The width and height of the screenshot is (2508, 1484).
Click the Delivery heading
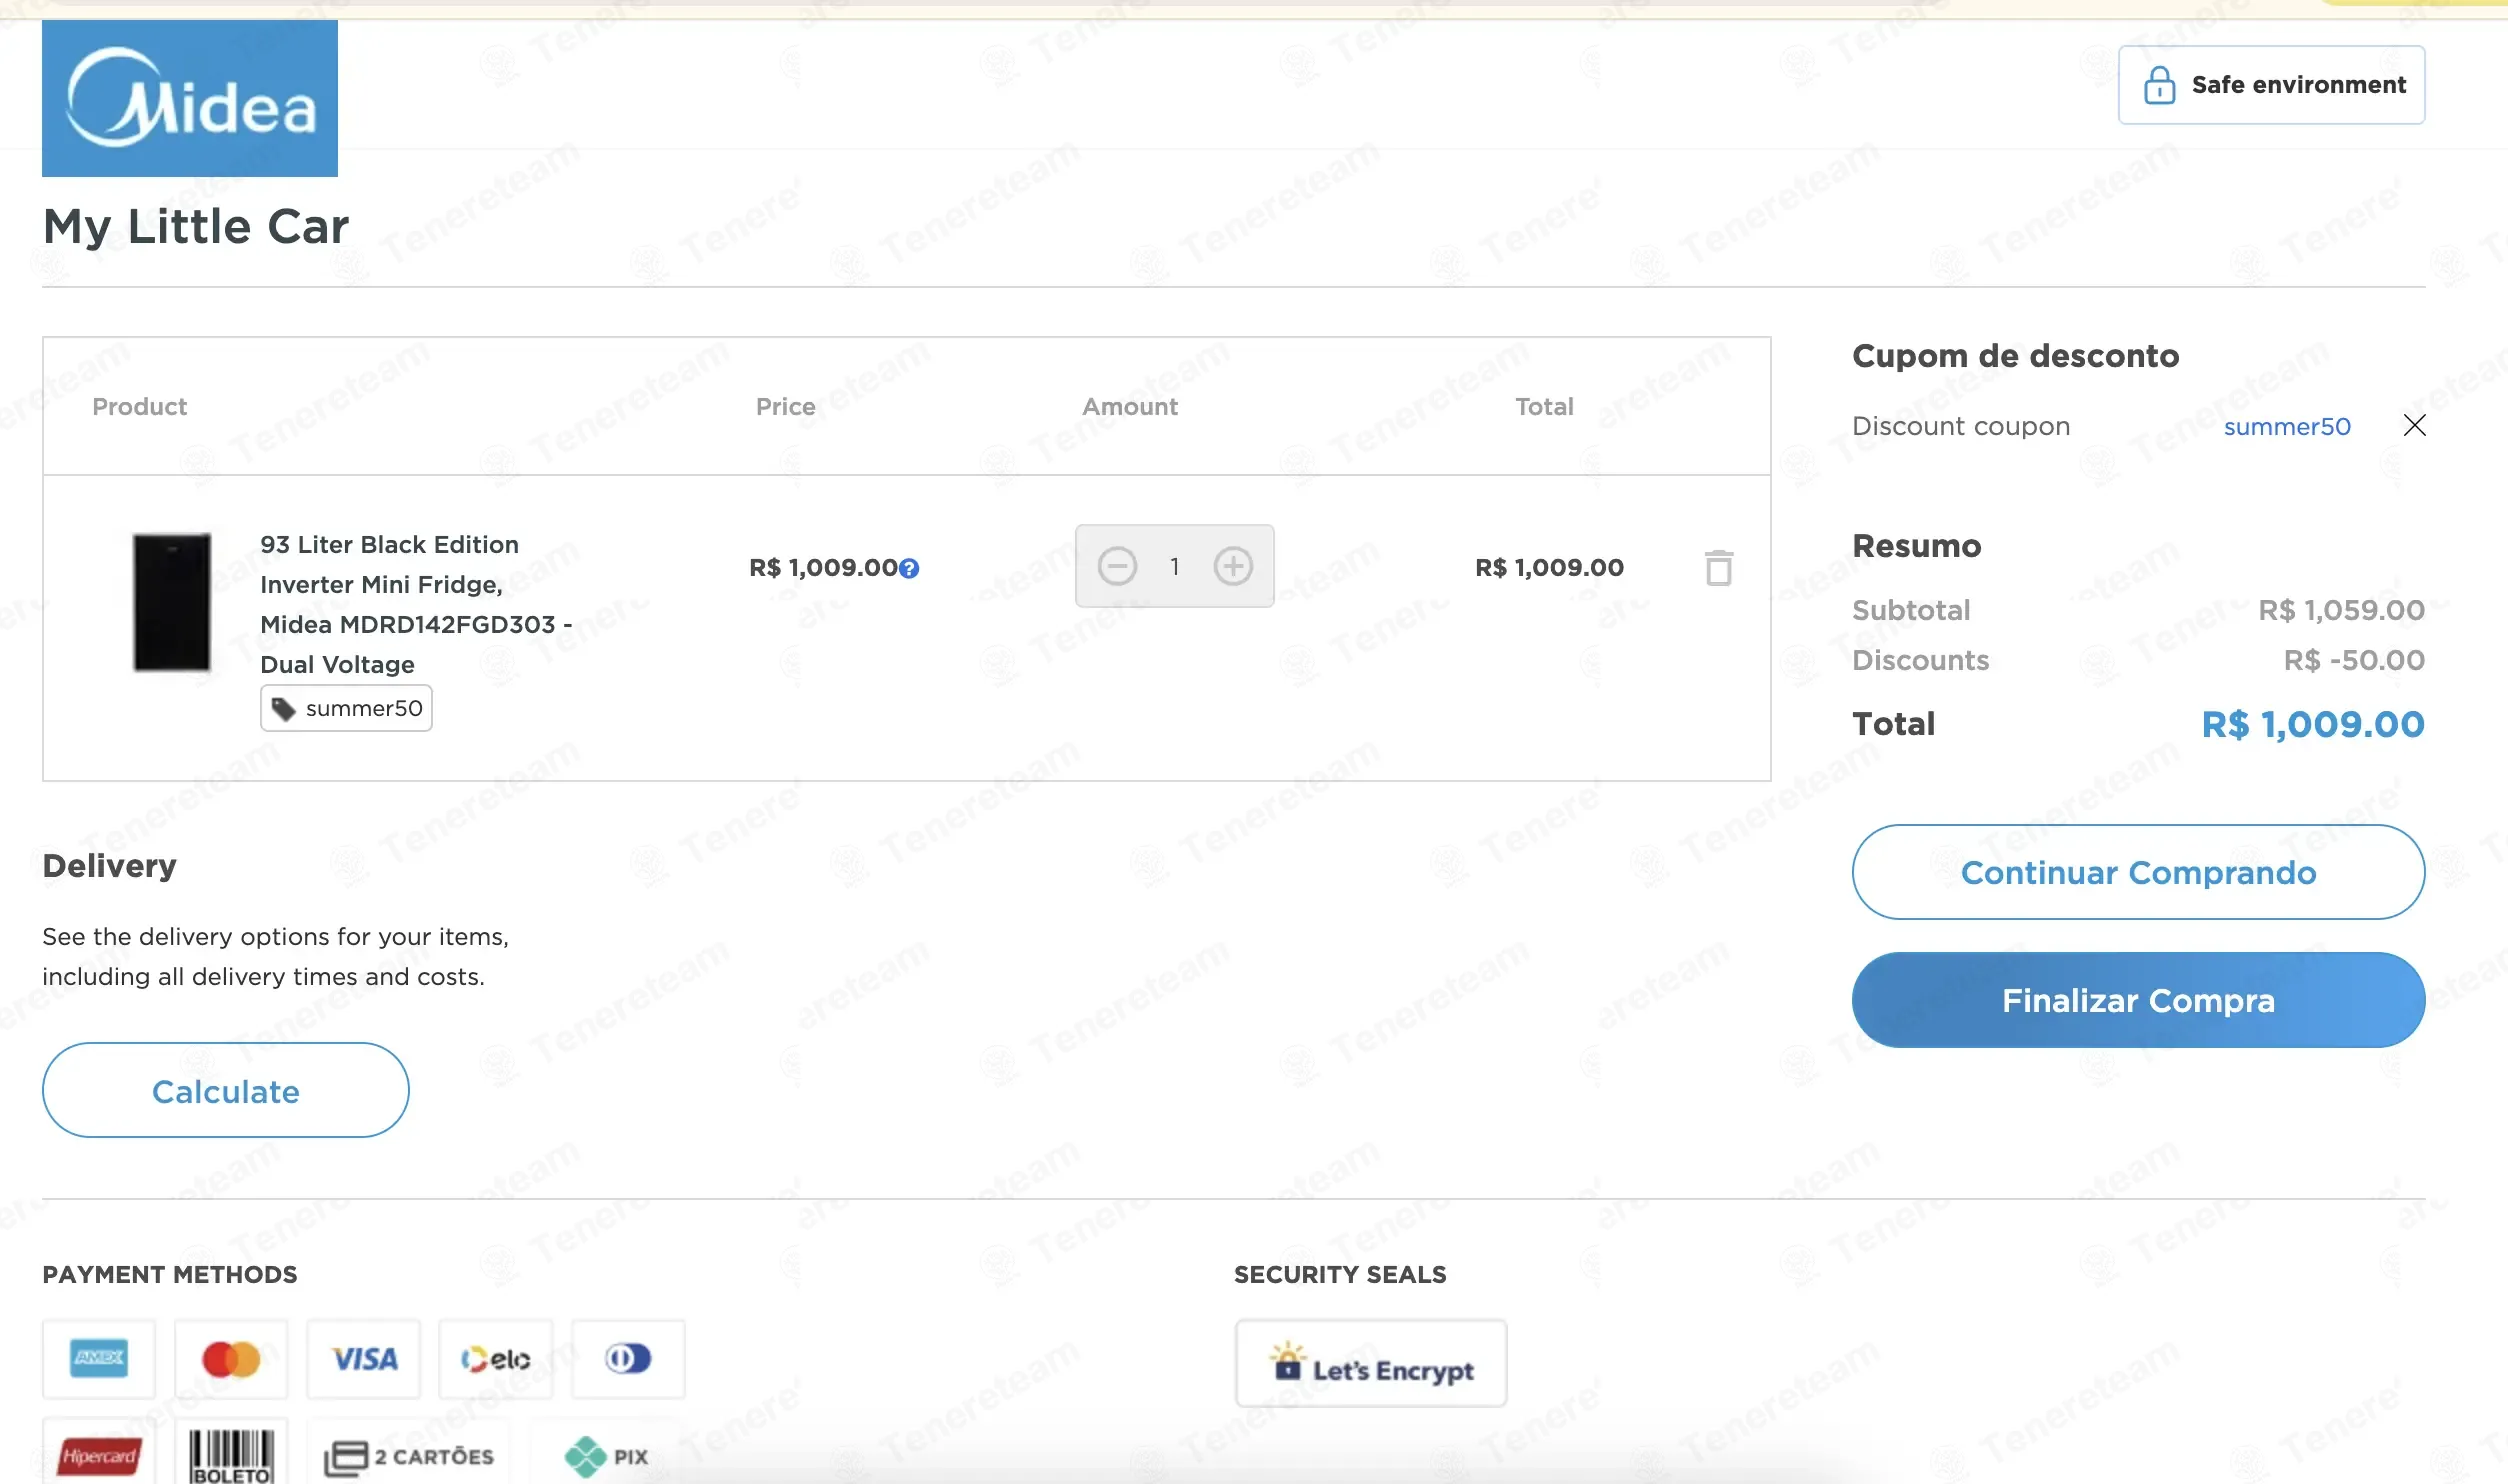point(110,866)
